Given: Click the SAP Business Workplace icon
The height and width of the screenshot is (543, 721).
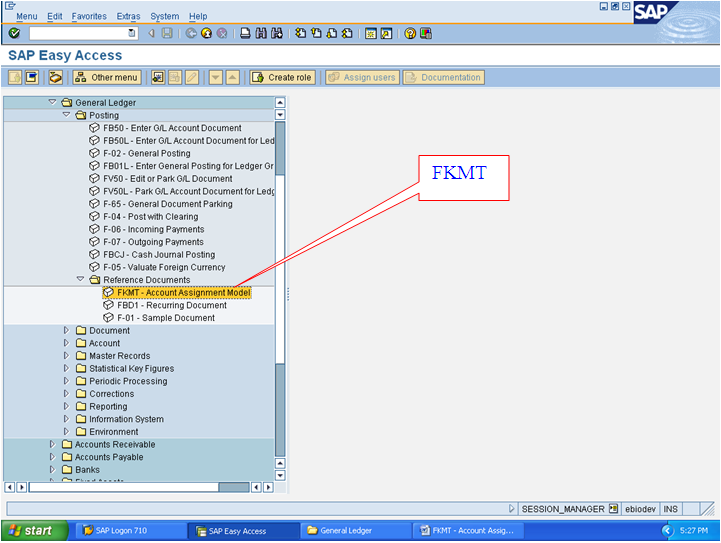Looking at the screenshot, I should [x=56, y=77].
